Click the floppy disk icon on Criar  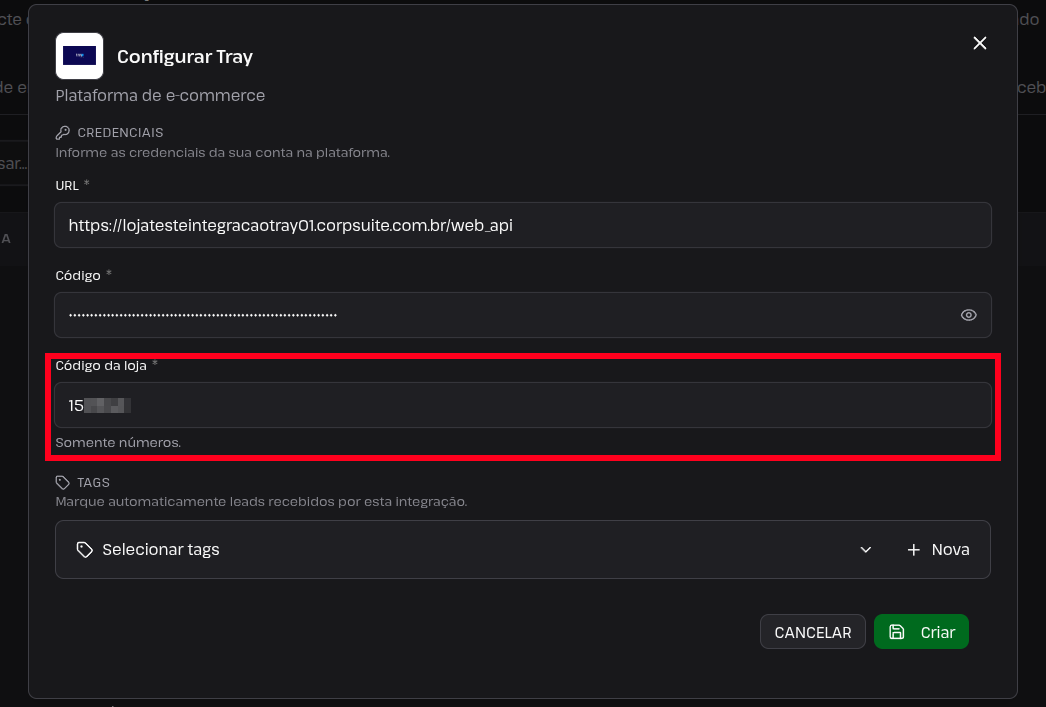tap(897, 632)
